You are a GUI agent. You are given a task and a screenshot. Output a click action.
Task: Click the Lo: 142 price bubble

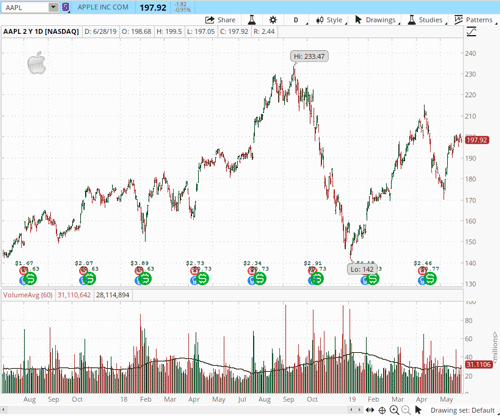(x=362, y=269)
